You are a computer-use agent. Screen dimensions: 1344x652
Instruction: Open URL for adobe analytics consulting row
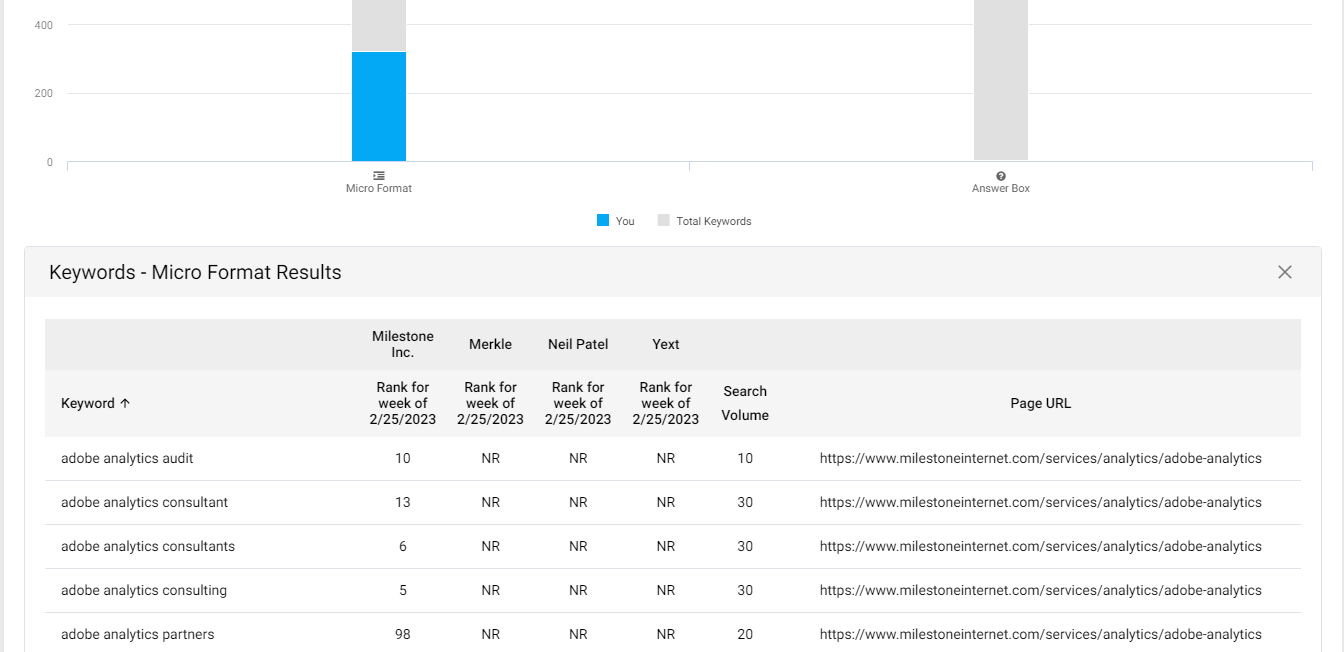pyautogui.click(x=1041, y=590)
